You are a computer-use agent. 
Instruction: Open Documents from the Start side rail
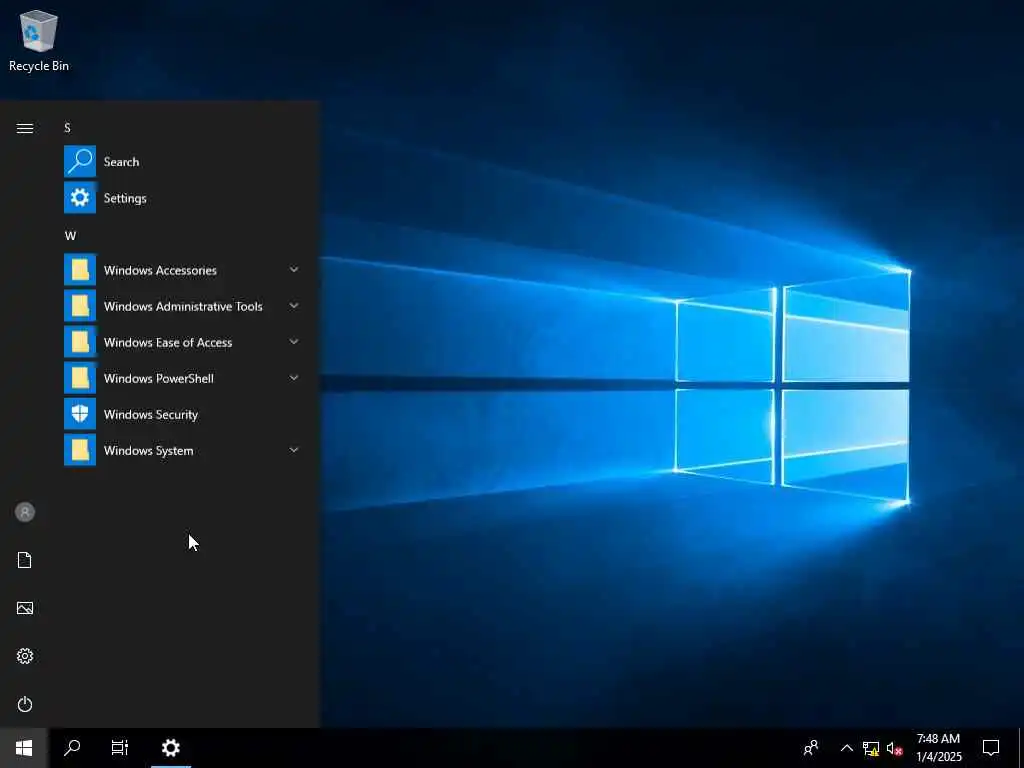coord(25,560)
